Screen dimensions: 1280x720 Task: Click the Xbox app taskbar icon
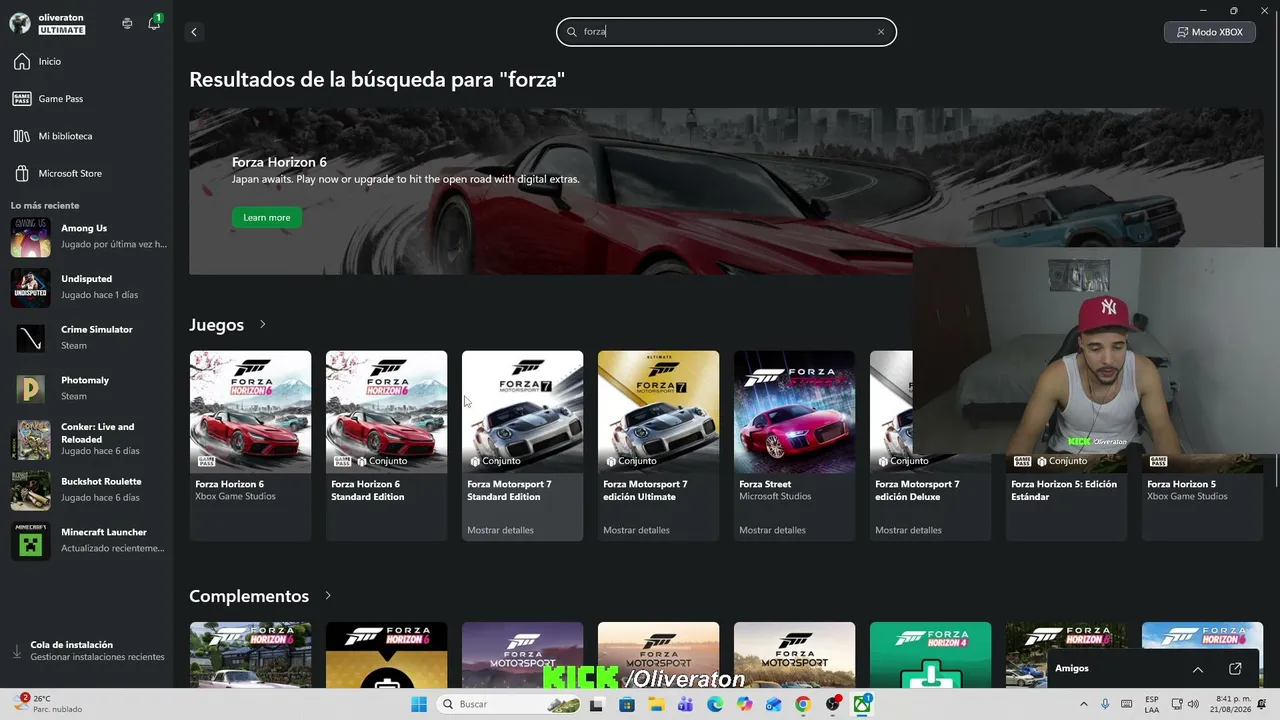pos(862,704)
